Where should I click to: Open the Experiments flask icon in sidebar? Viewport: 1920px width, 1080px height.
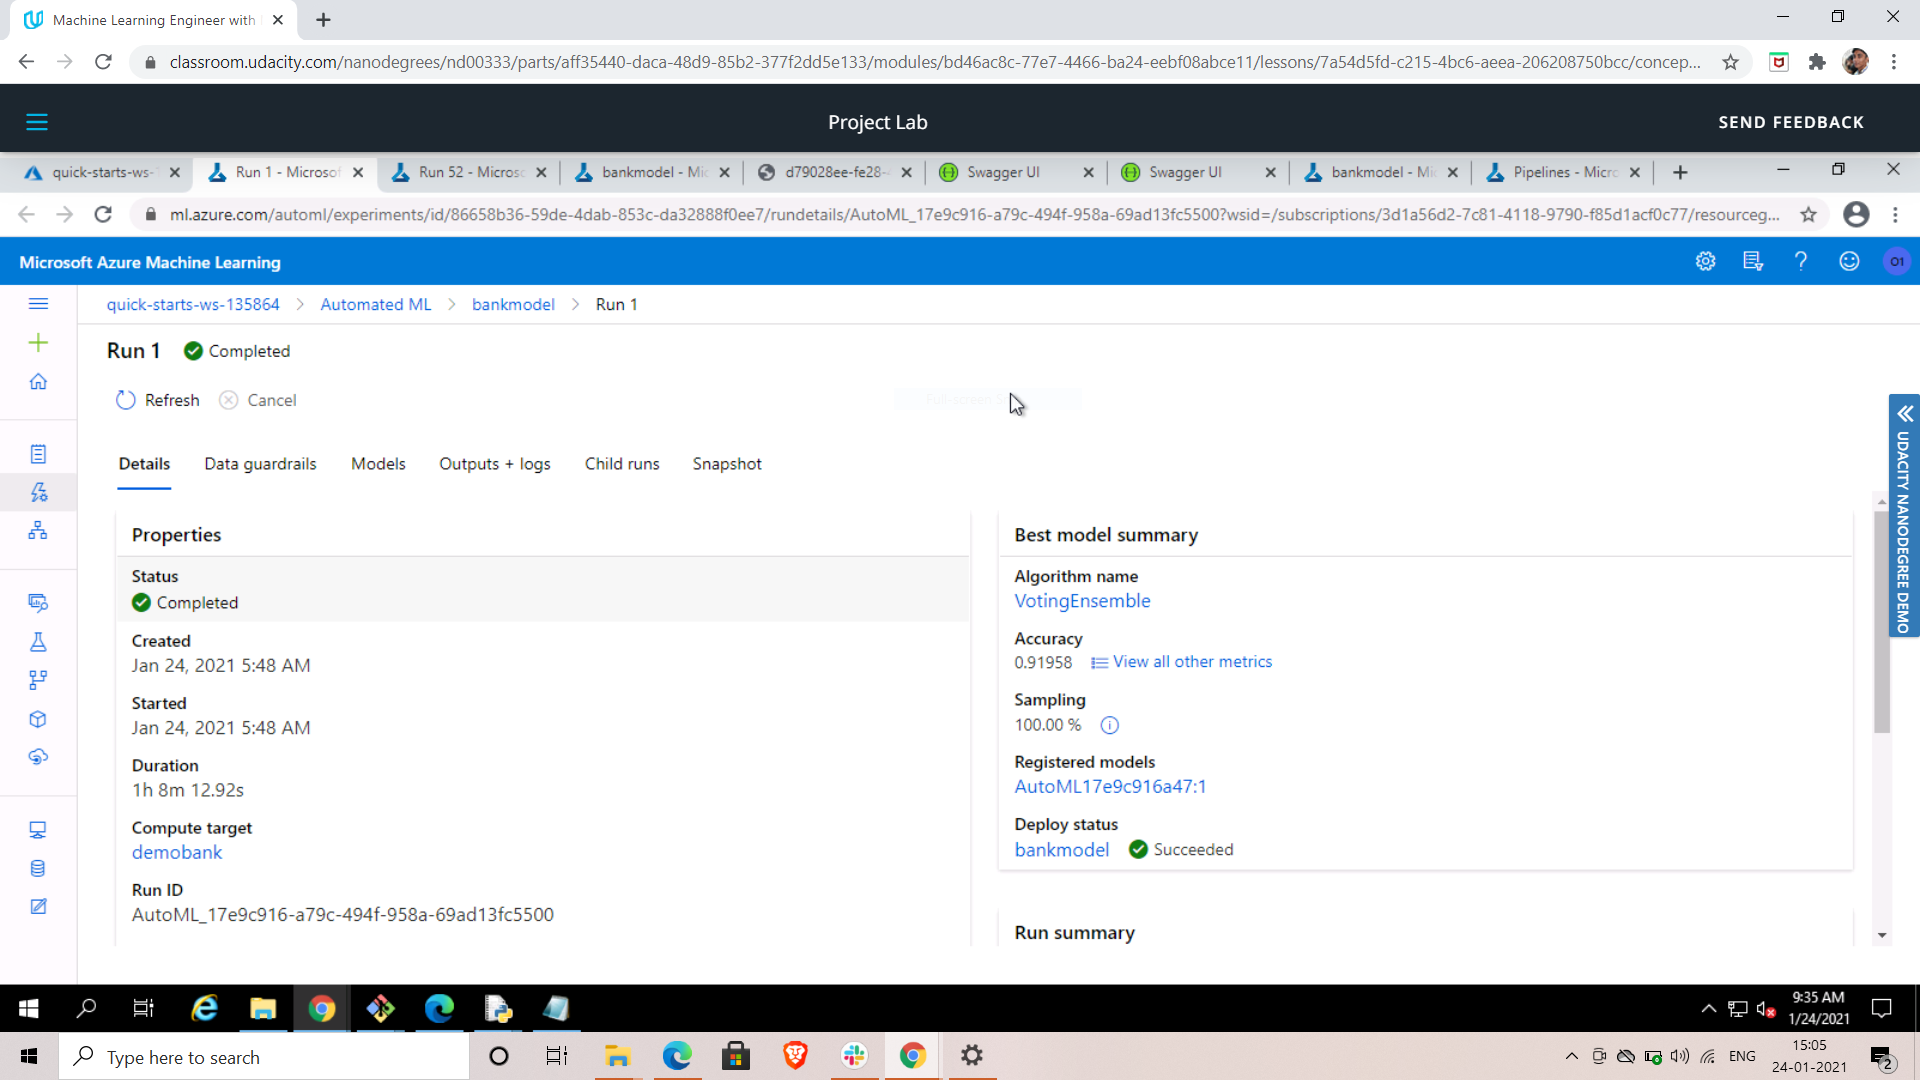click(x=38, y=642)
